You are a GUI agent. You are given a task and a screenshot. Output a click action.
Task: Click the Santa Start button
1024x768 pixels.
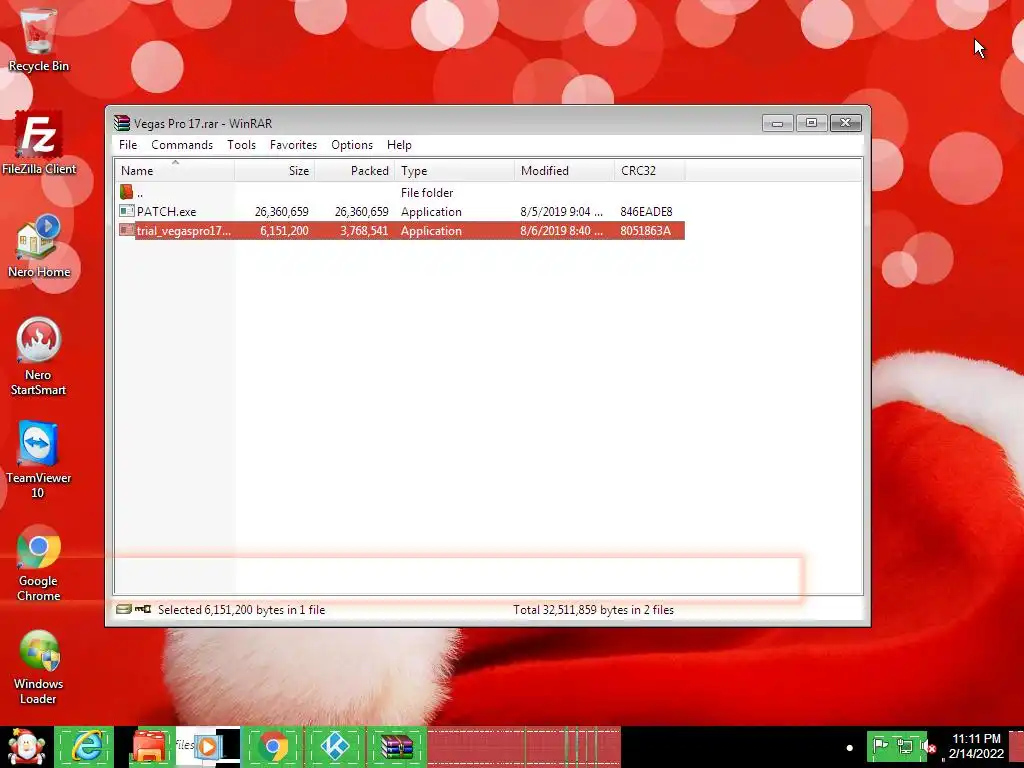pyautogui.click(x=25, y=747)
